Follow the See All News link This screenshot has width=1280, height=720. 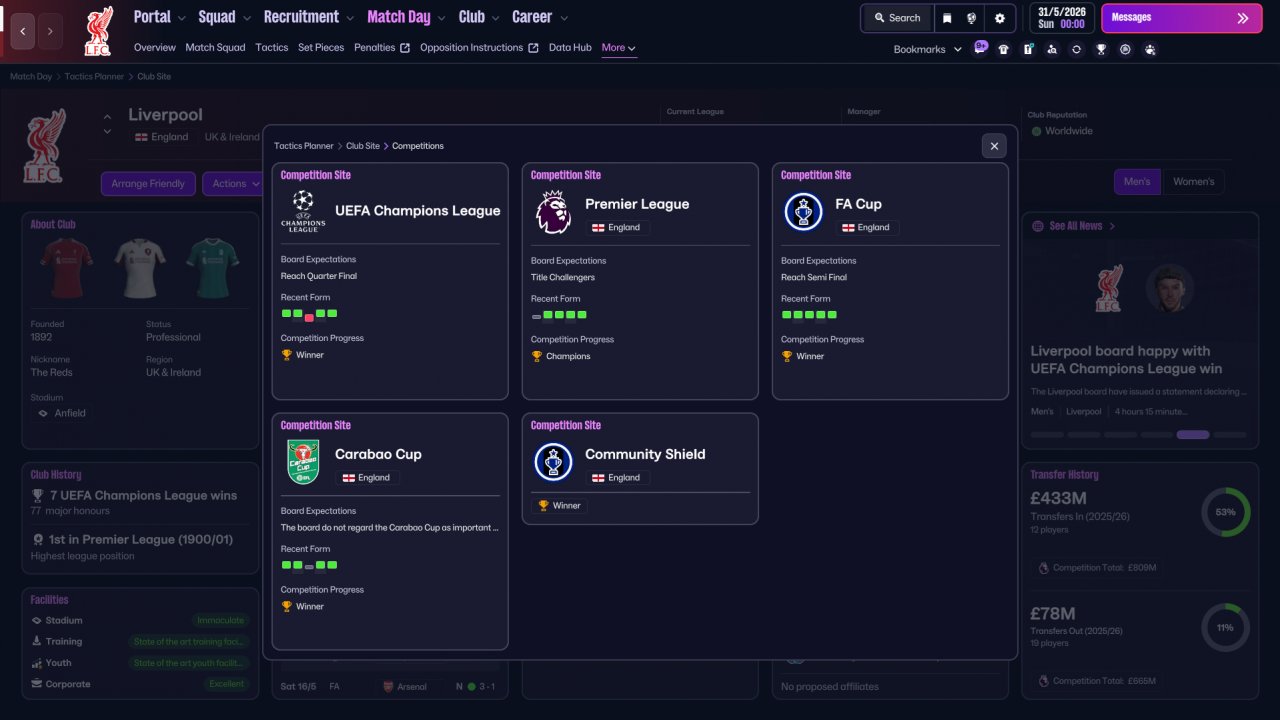click(x=1074, y=226)
